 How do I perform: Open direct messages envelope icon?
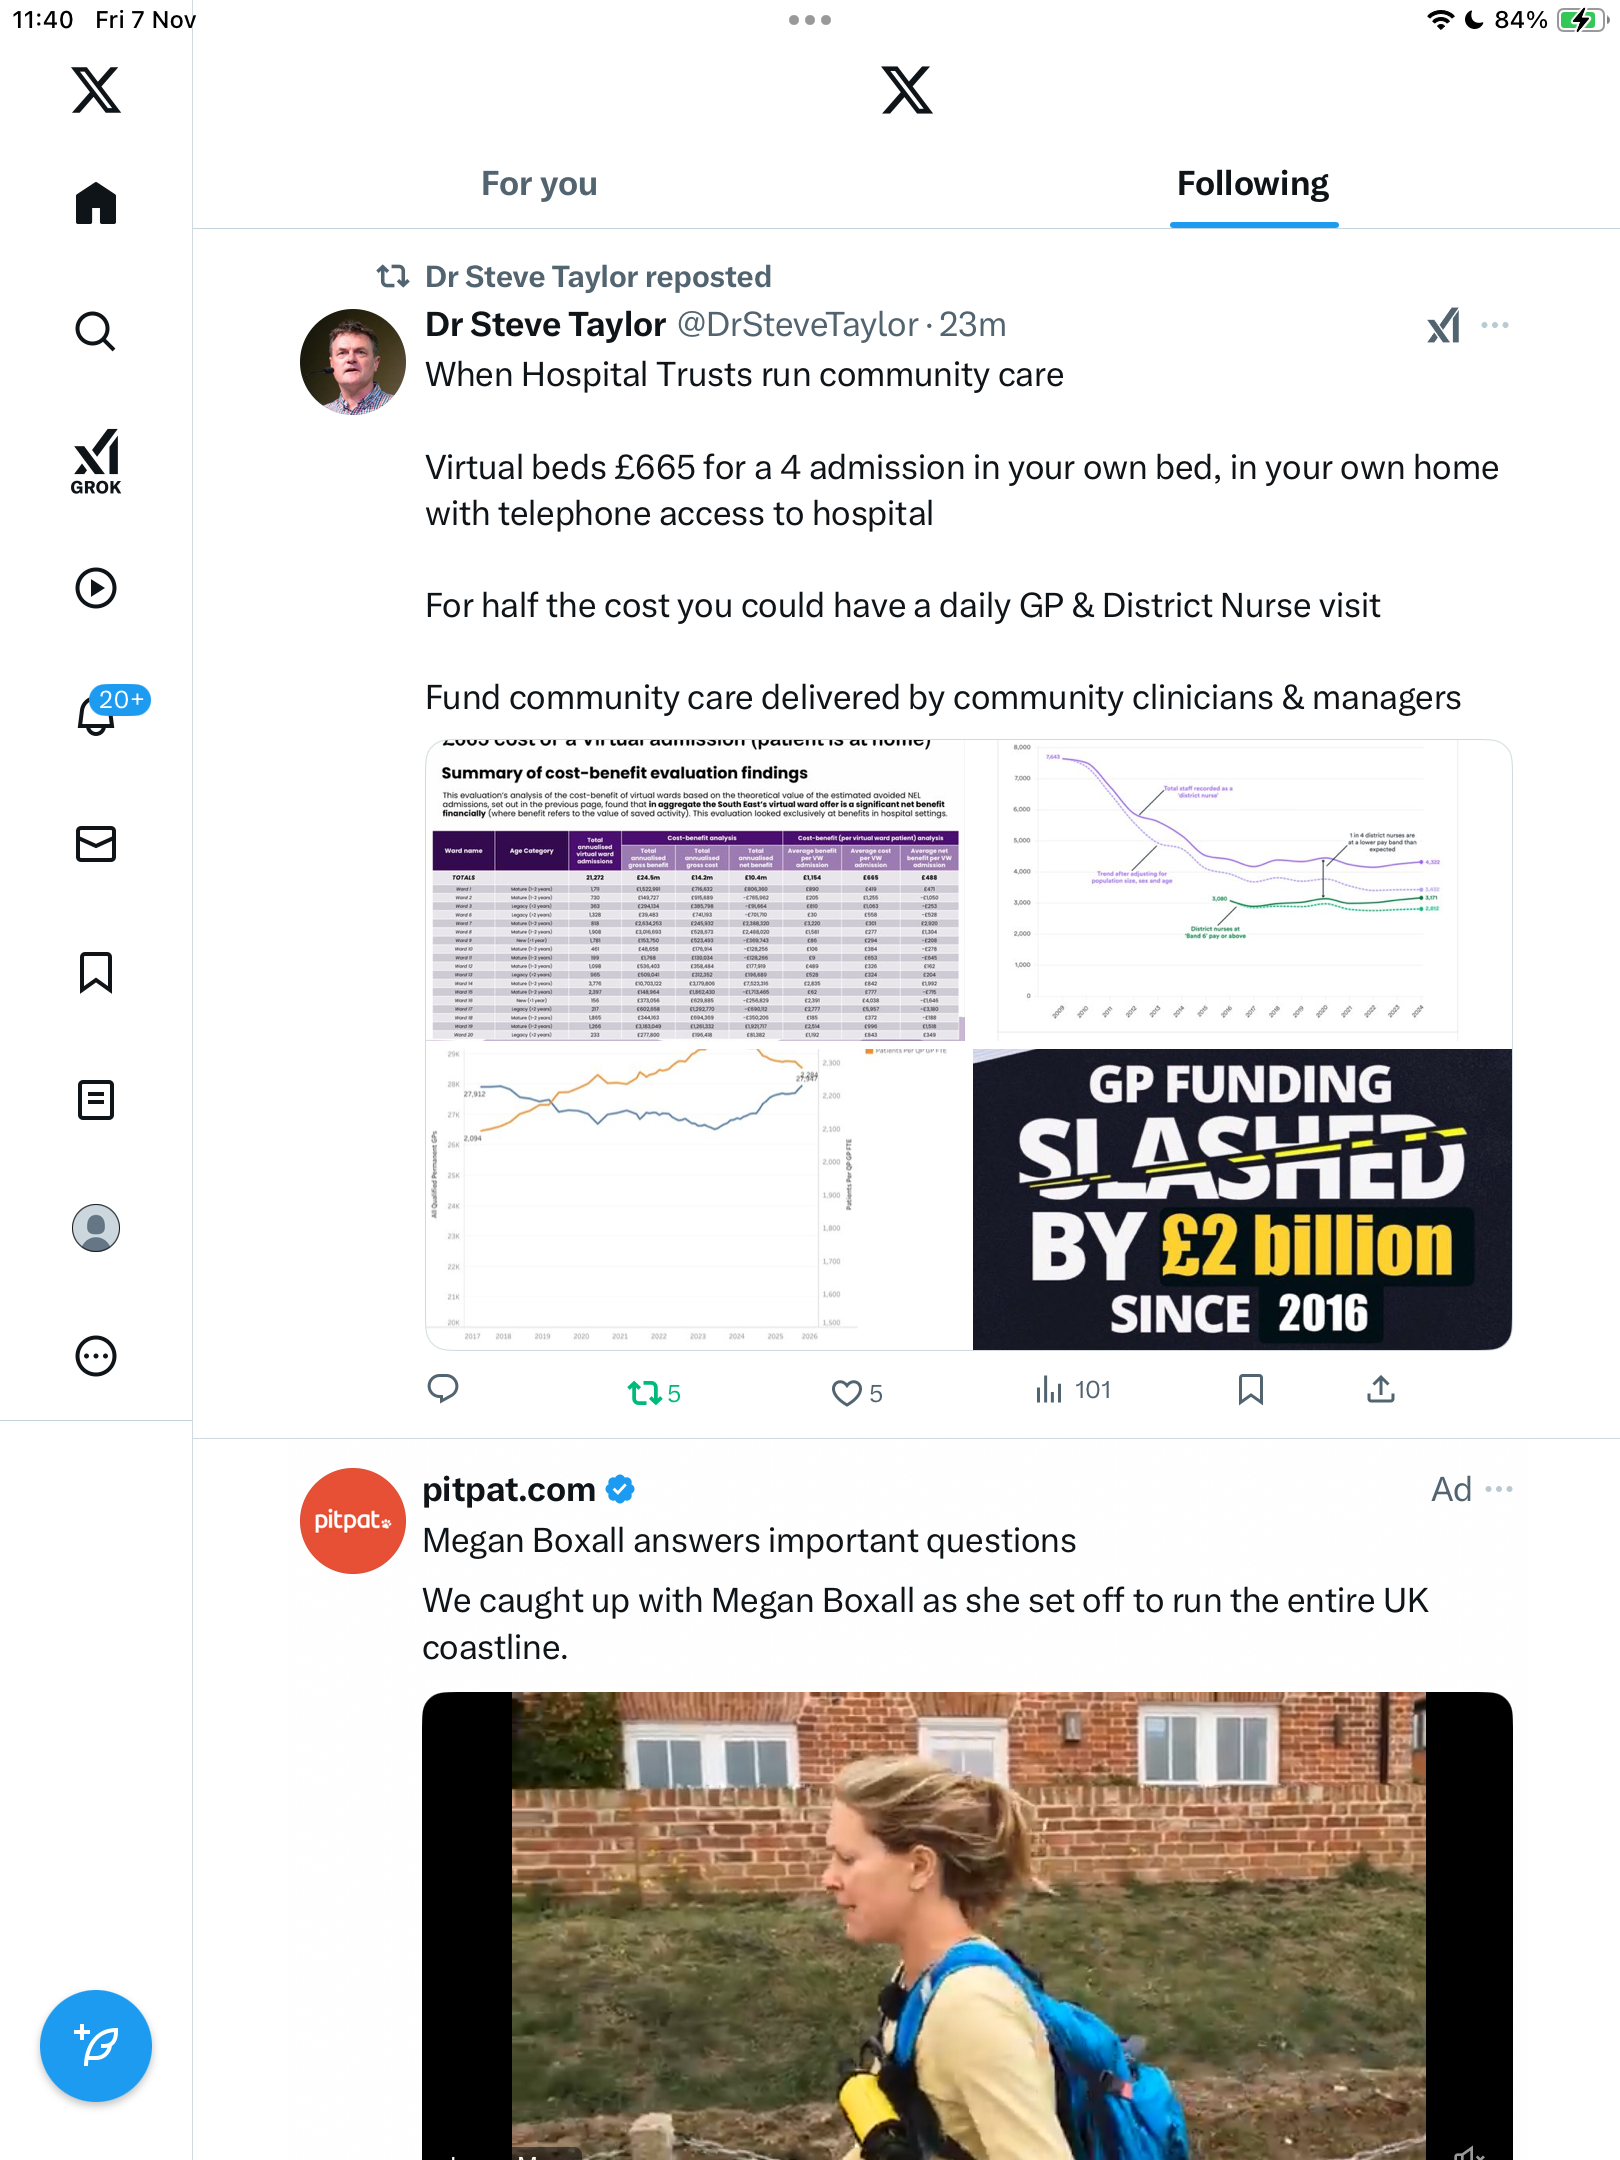(96, 844)
